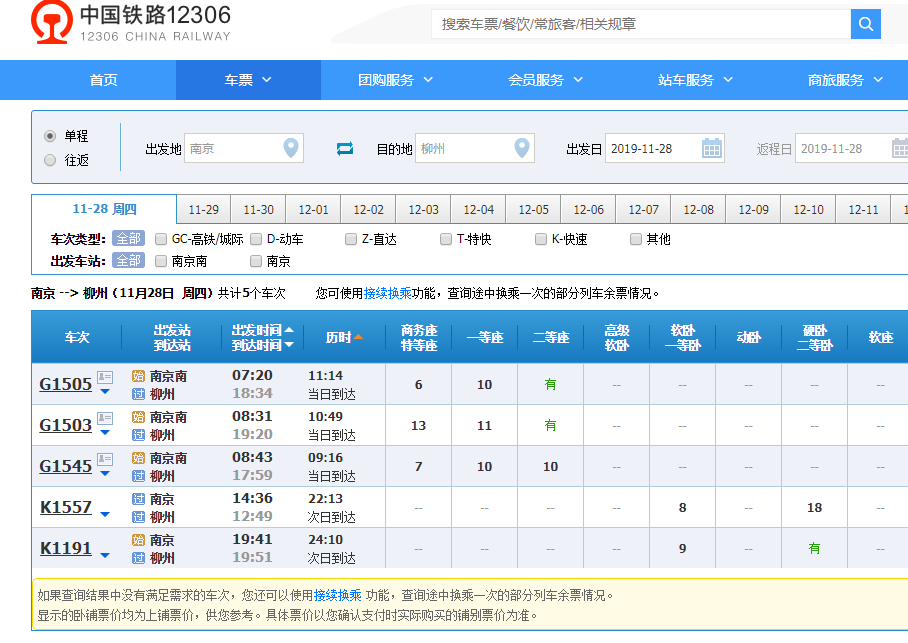Click the 出发日 date field

[x=665, y=148]
